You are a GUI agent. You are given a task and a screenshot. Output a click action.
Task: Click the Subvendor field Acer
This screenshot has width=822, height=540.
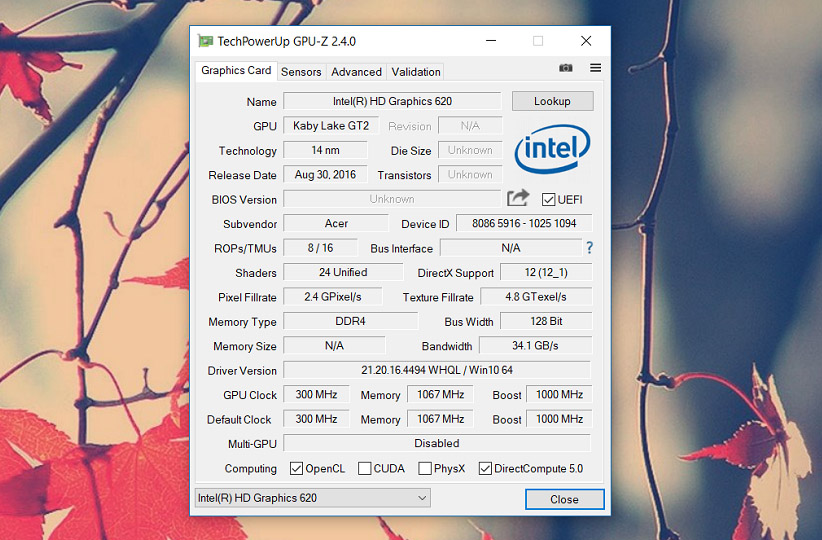[336, 223]
